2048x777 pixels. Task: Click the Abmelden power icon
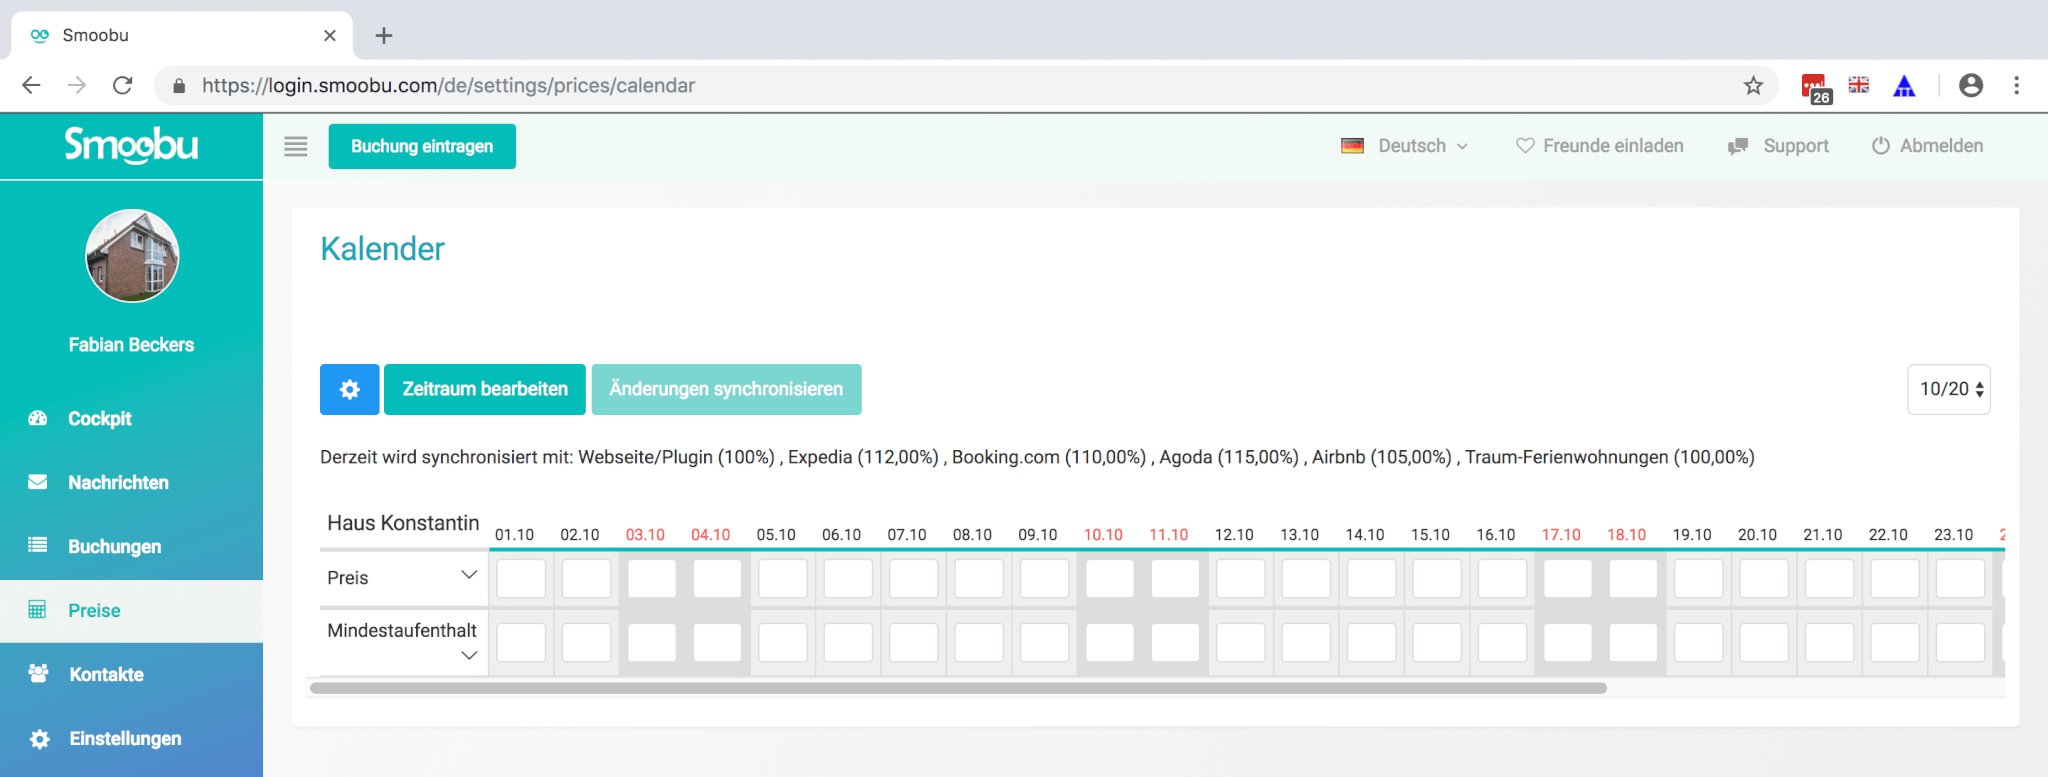pos(1881,146)
